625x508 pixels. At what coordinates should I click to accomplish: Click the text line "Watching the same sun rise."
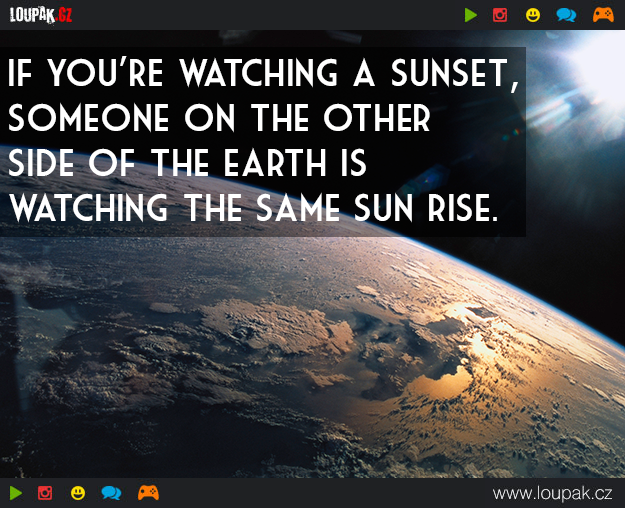pyautogui.click(x=252, y=210)
